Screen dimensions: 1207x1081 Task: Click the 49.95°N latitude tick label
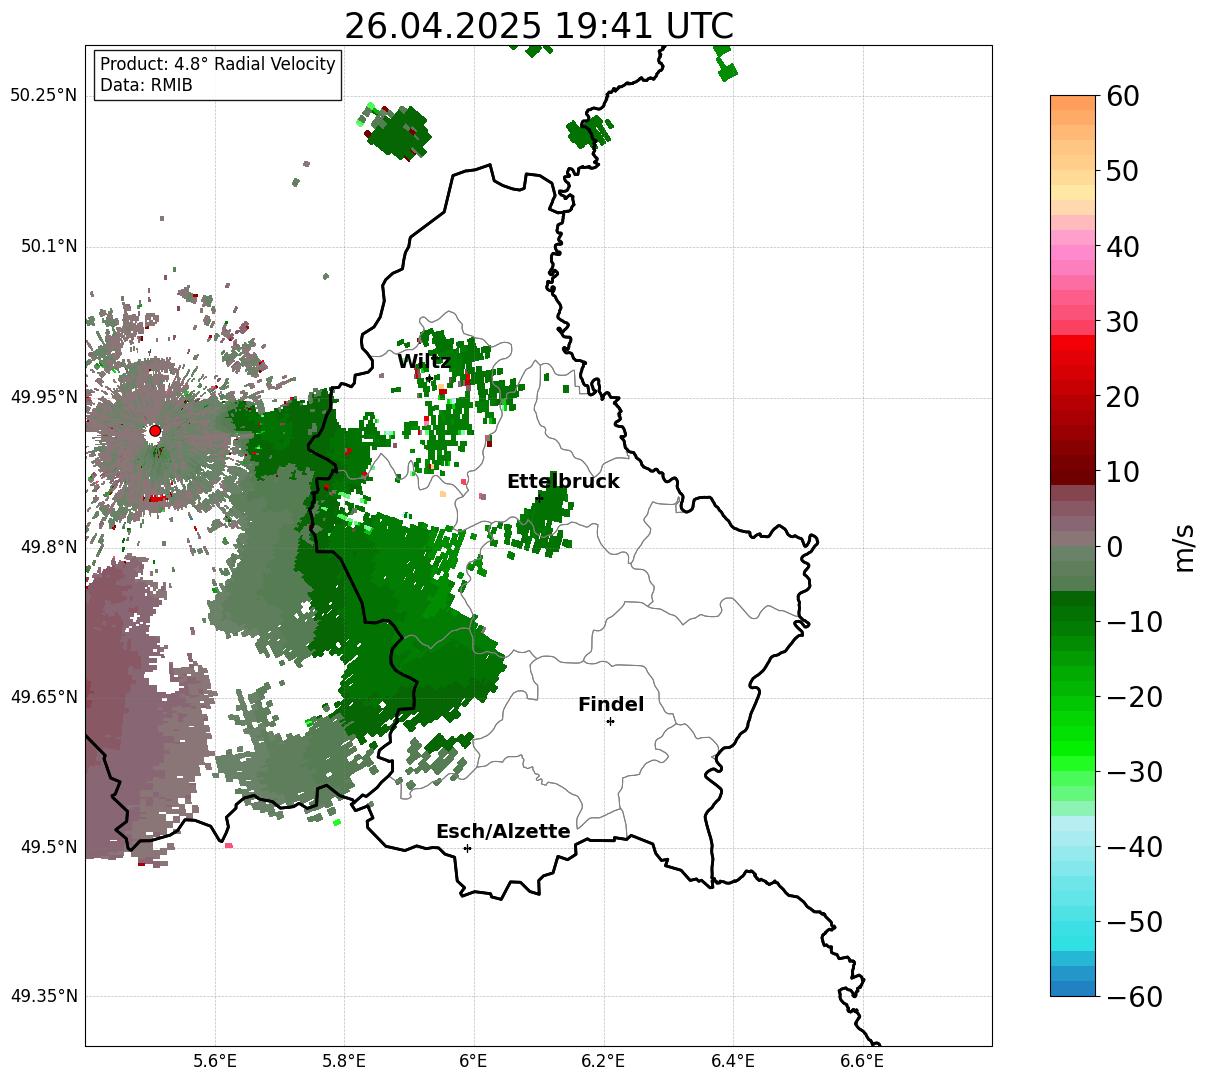[x=44, y=397]
